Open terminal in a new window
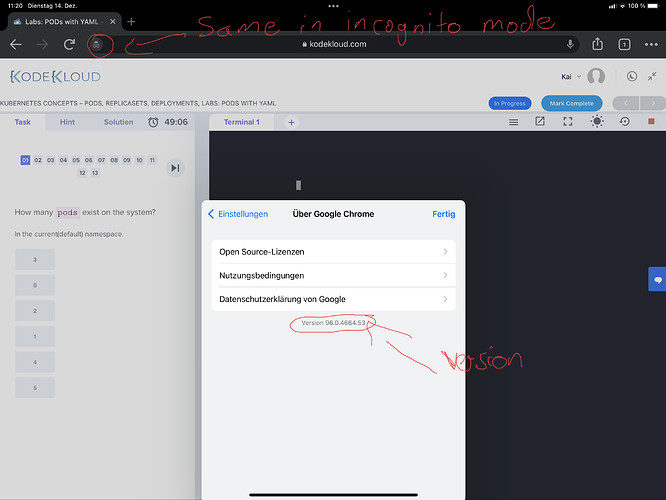 coord(540,121)
